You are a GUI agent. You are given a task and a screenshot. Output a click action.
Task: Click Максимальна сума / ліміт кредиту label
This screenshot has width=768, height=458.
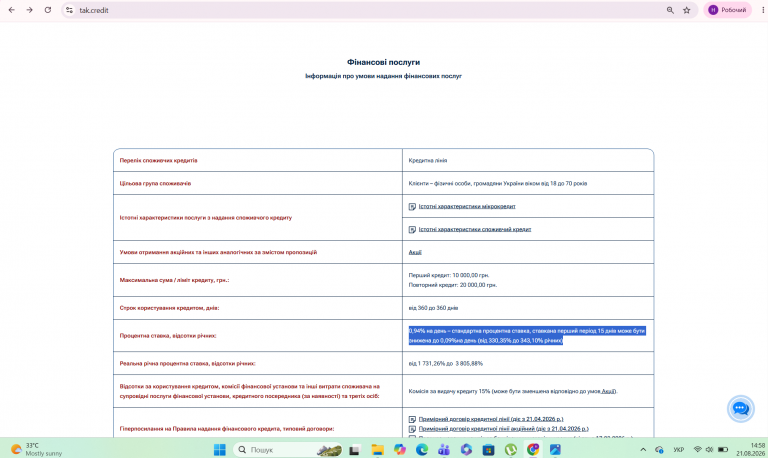(174, 280)
